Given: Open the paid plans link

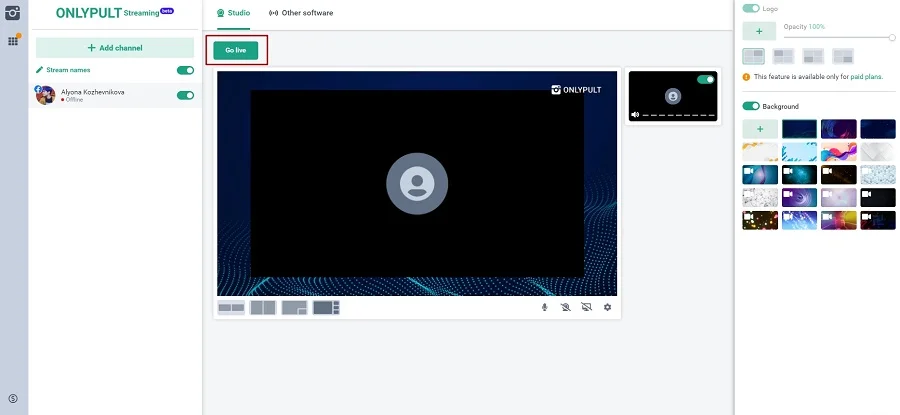Looking at the screenshot, I should [x=865, y=76].
